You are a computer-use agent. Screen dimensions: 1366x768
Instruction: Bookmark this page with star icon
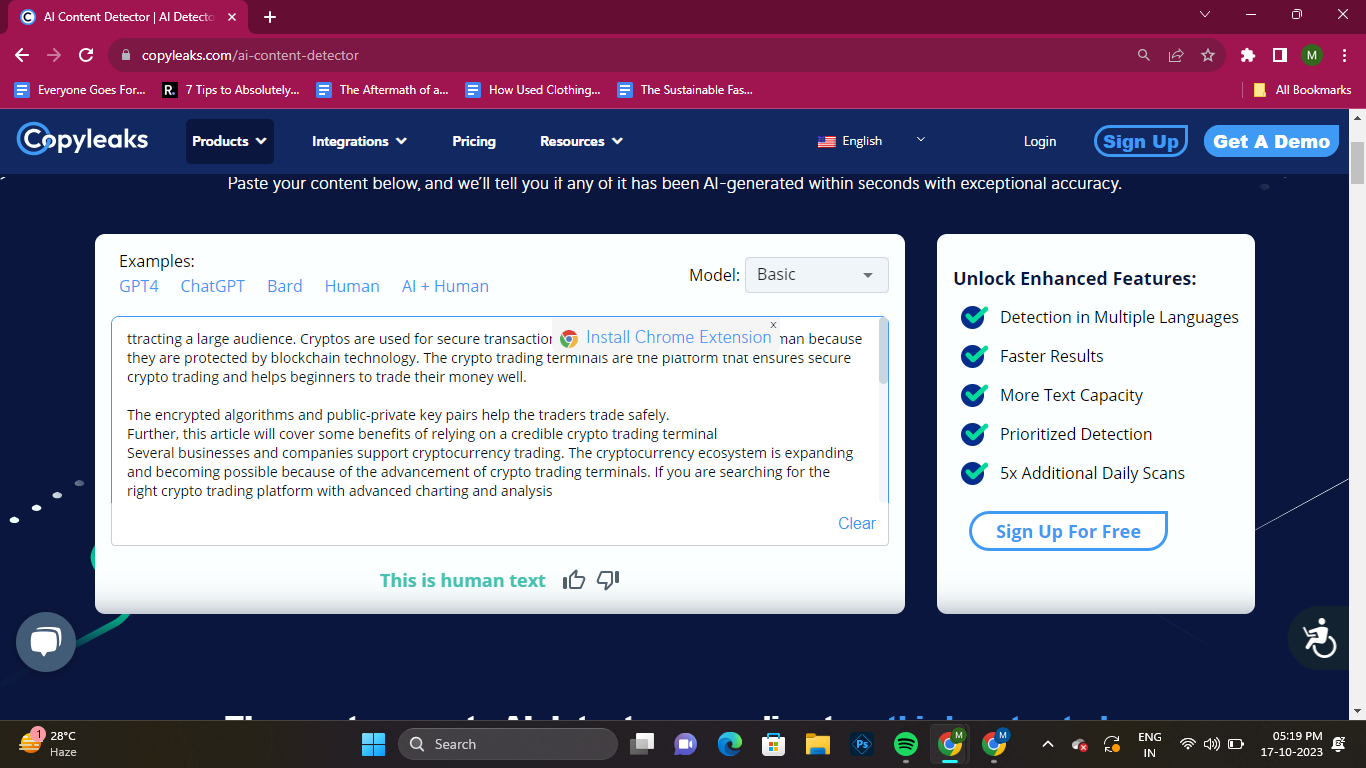tap(1208, 55)
